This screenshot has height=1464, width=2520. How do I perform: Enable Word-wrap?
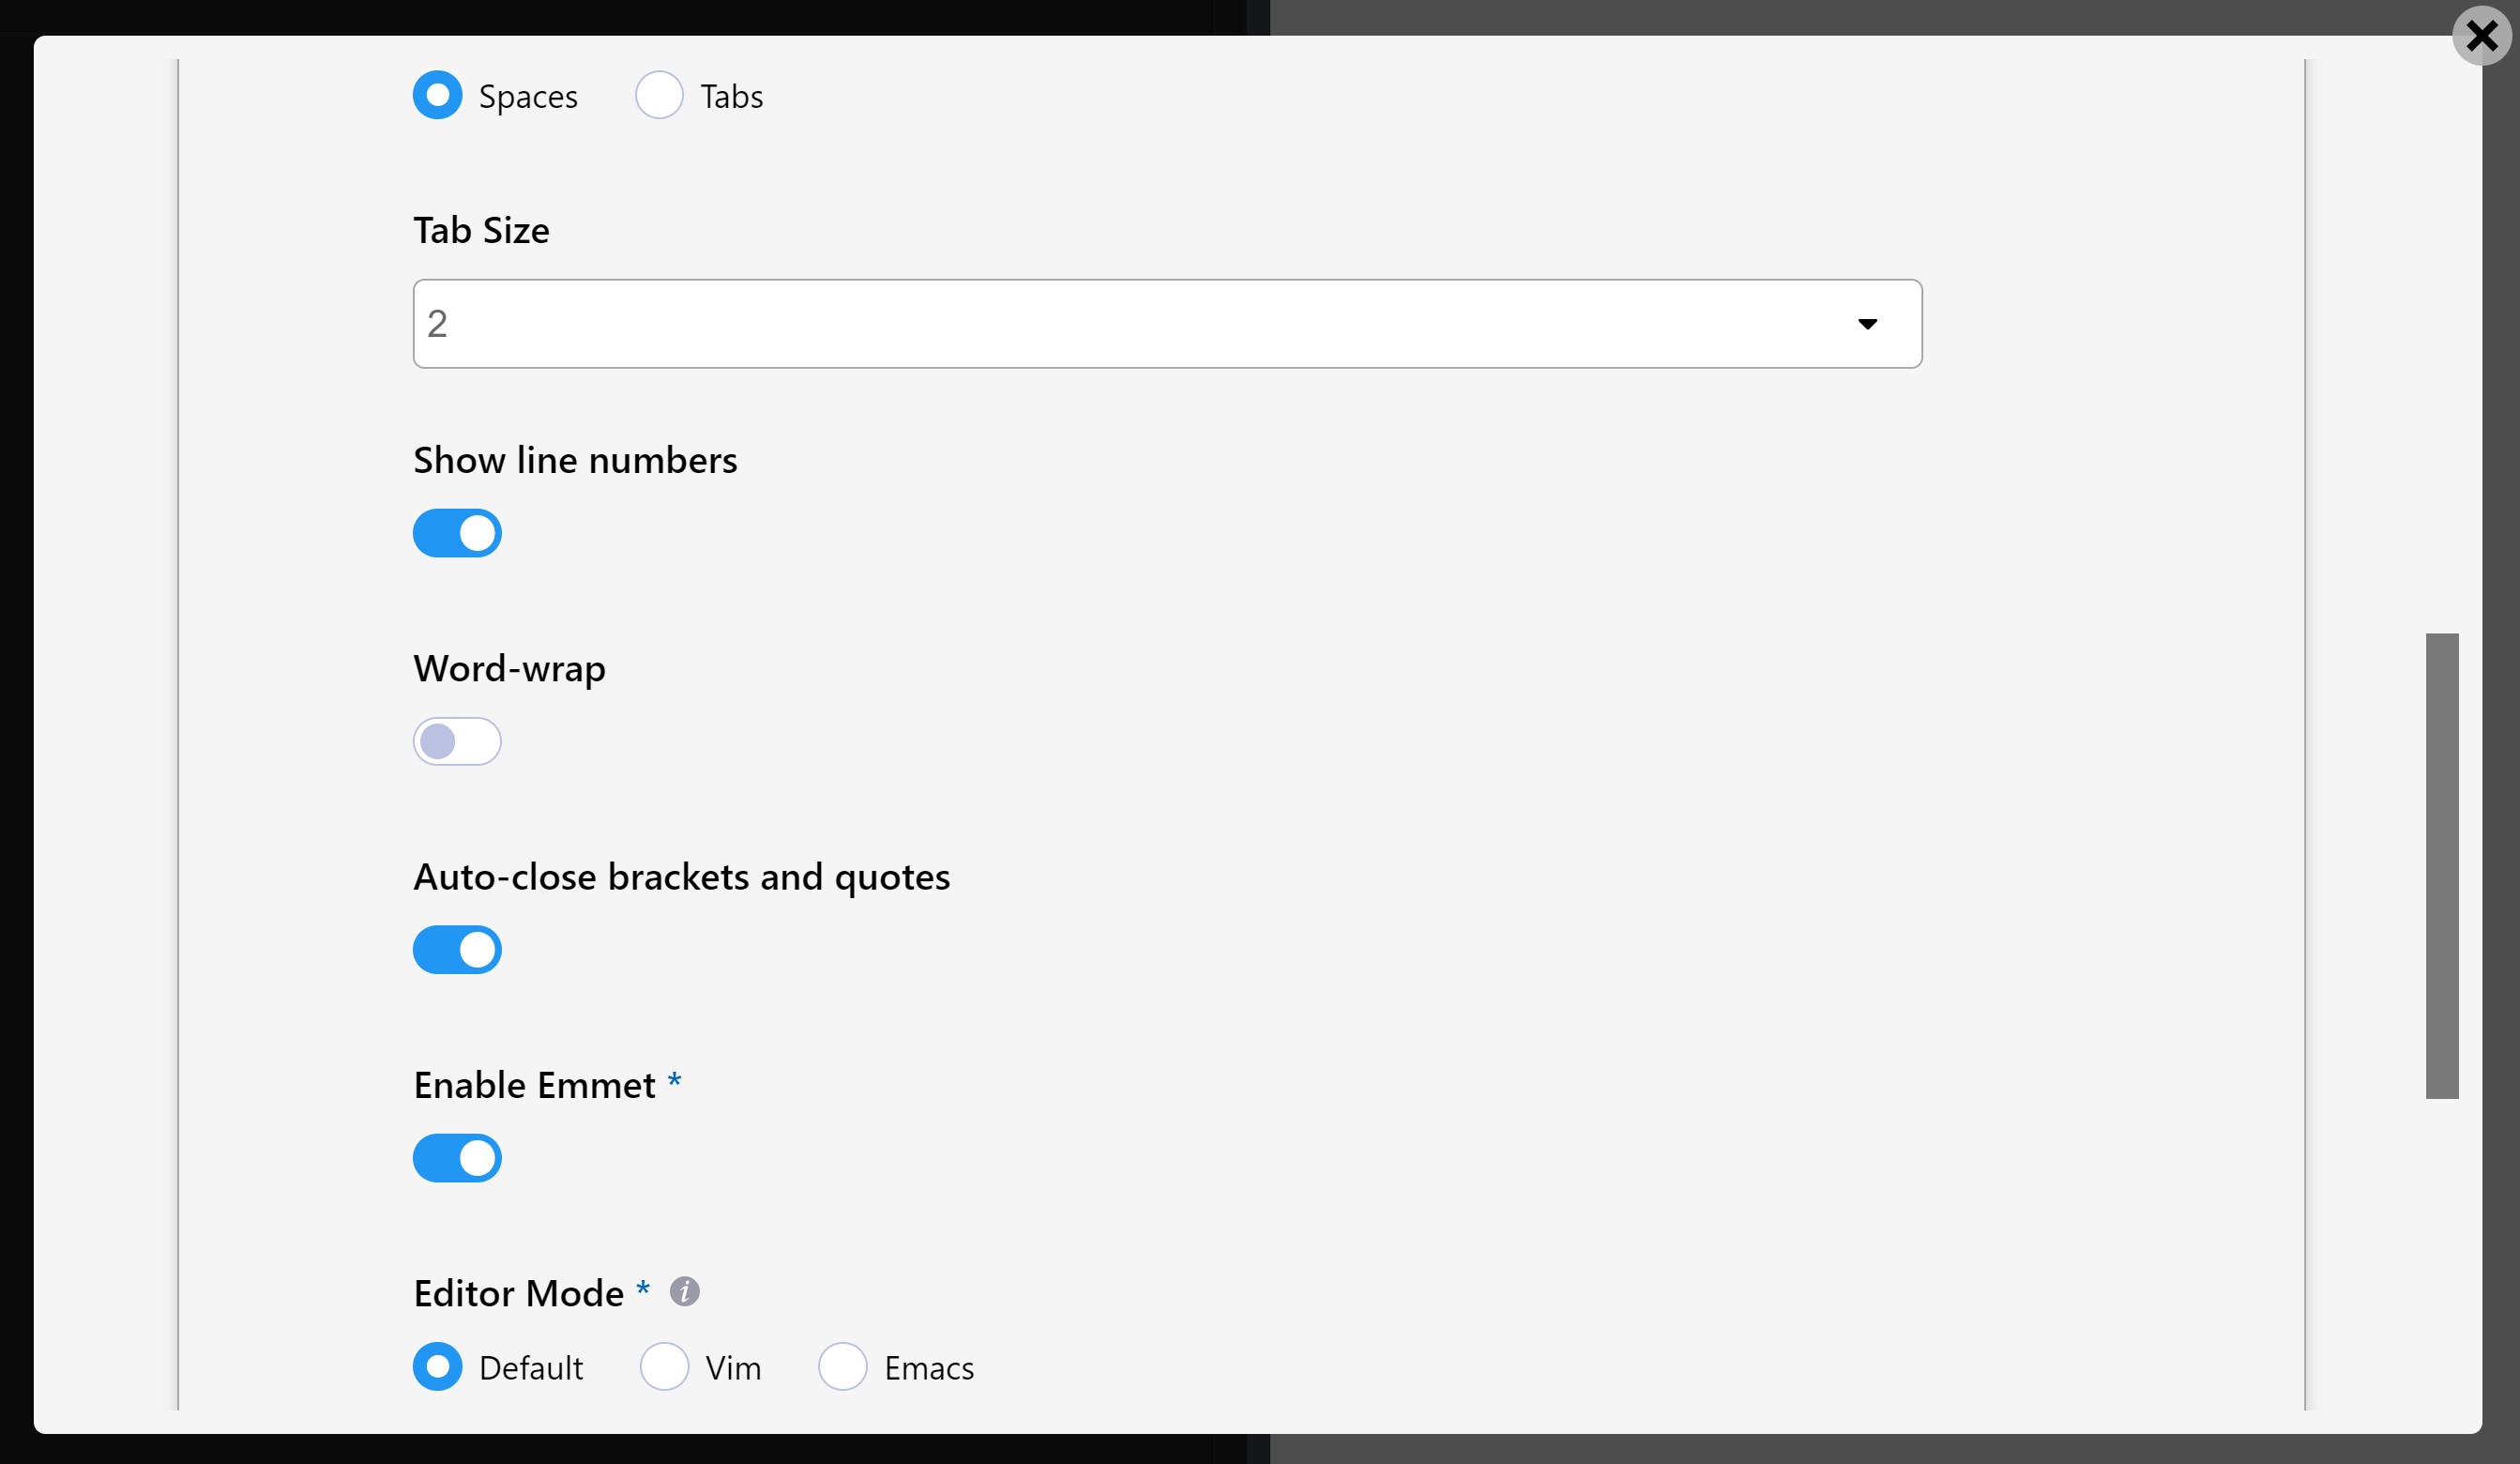click(x=457, y=741)
